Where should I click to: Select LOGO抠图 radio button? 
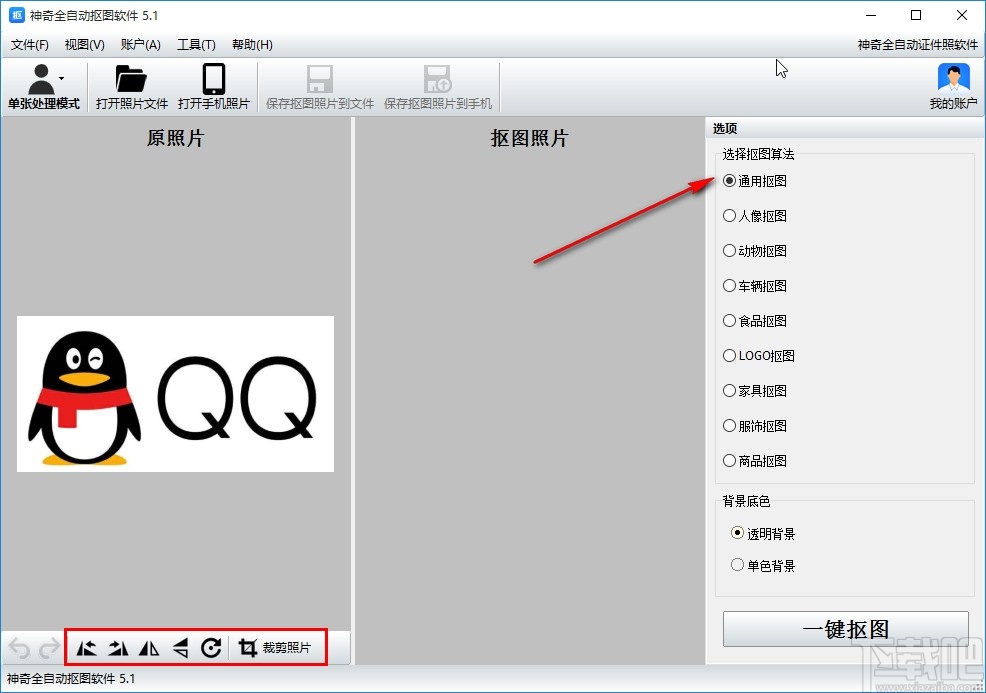click(x=729, y=356)
